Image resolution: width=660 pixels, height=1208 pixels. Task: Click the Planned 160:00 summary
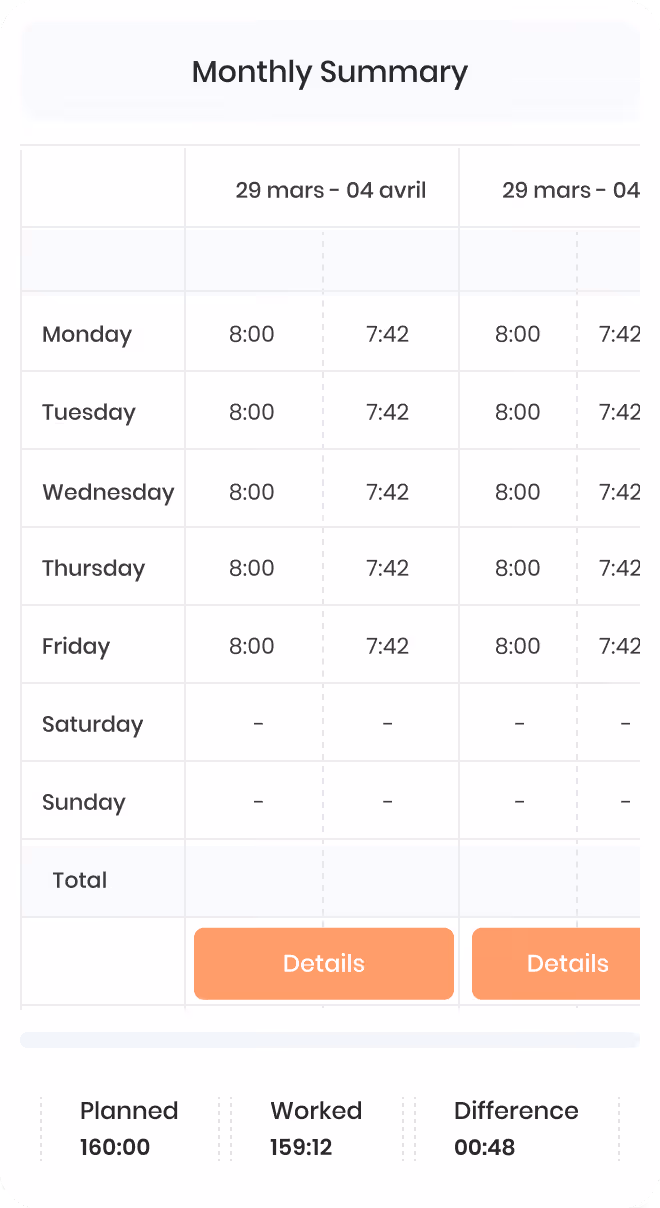(x=129, y=1129)
